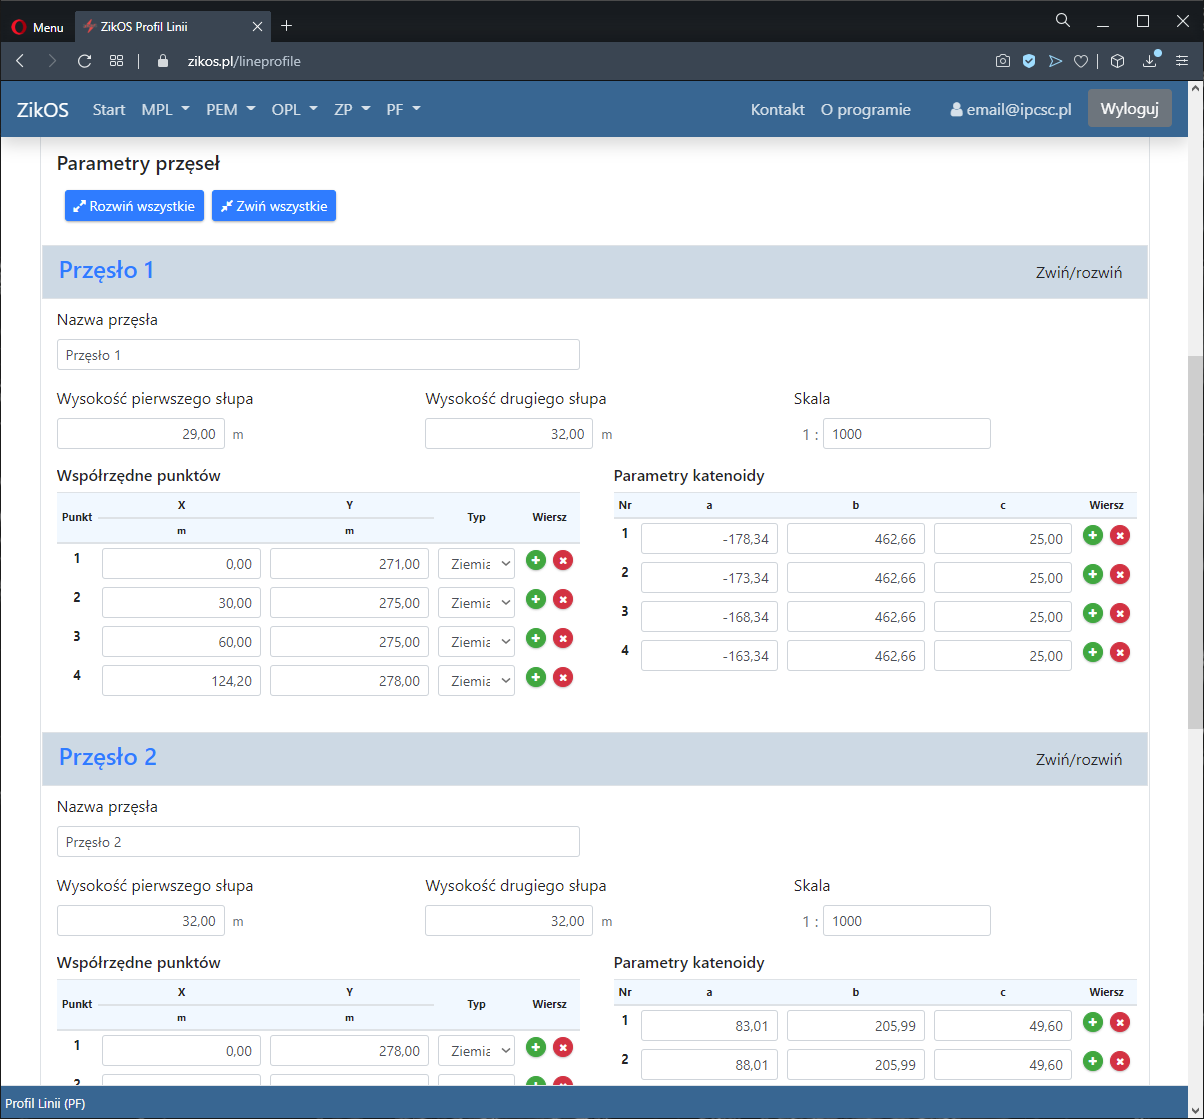
Task: Remove catenary row with a = -163,34
Action: click(x=1120, y=652)
